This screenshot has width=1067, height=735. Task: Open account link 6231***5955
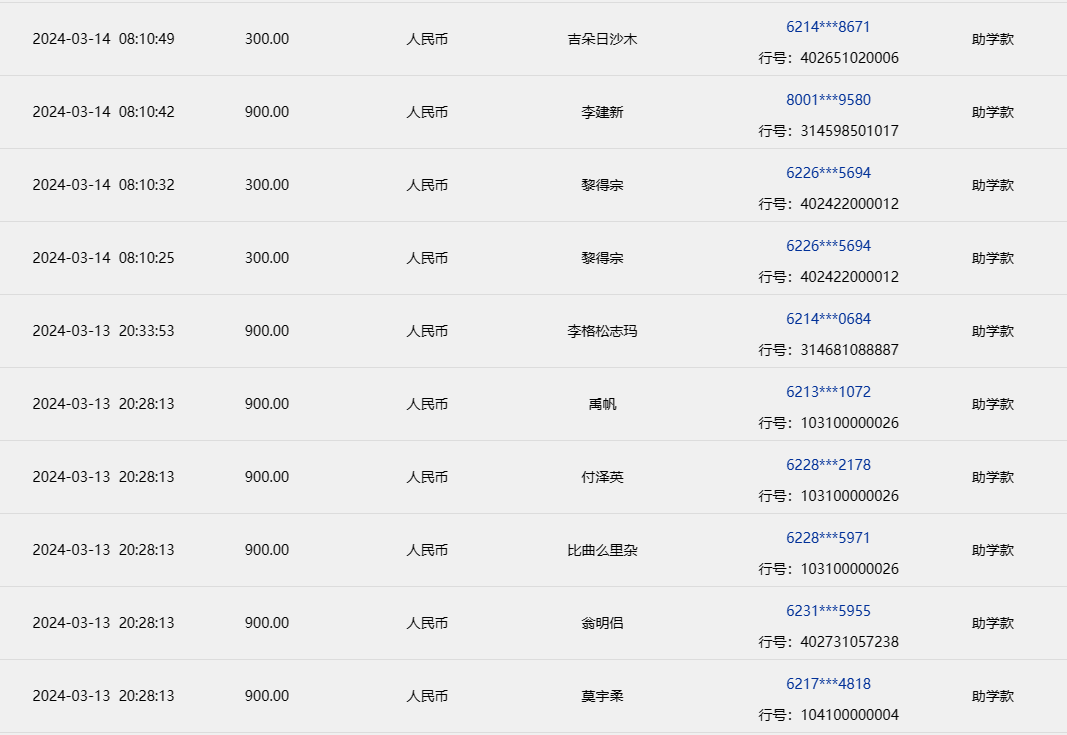pyautogui.click(x=828, y=611)
